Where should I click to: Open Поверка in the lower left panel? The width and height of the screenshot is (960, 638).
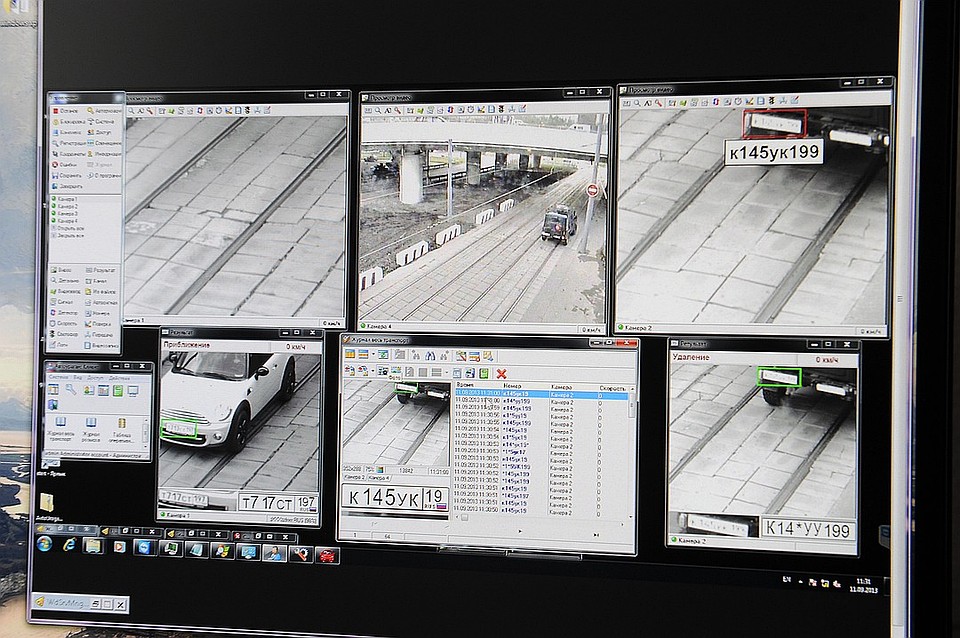(x=99, y=324)
